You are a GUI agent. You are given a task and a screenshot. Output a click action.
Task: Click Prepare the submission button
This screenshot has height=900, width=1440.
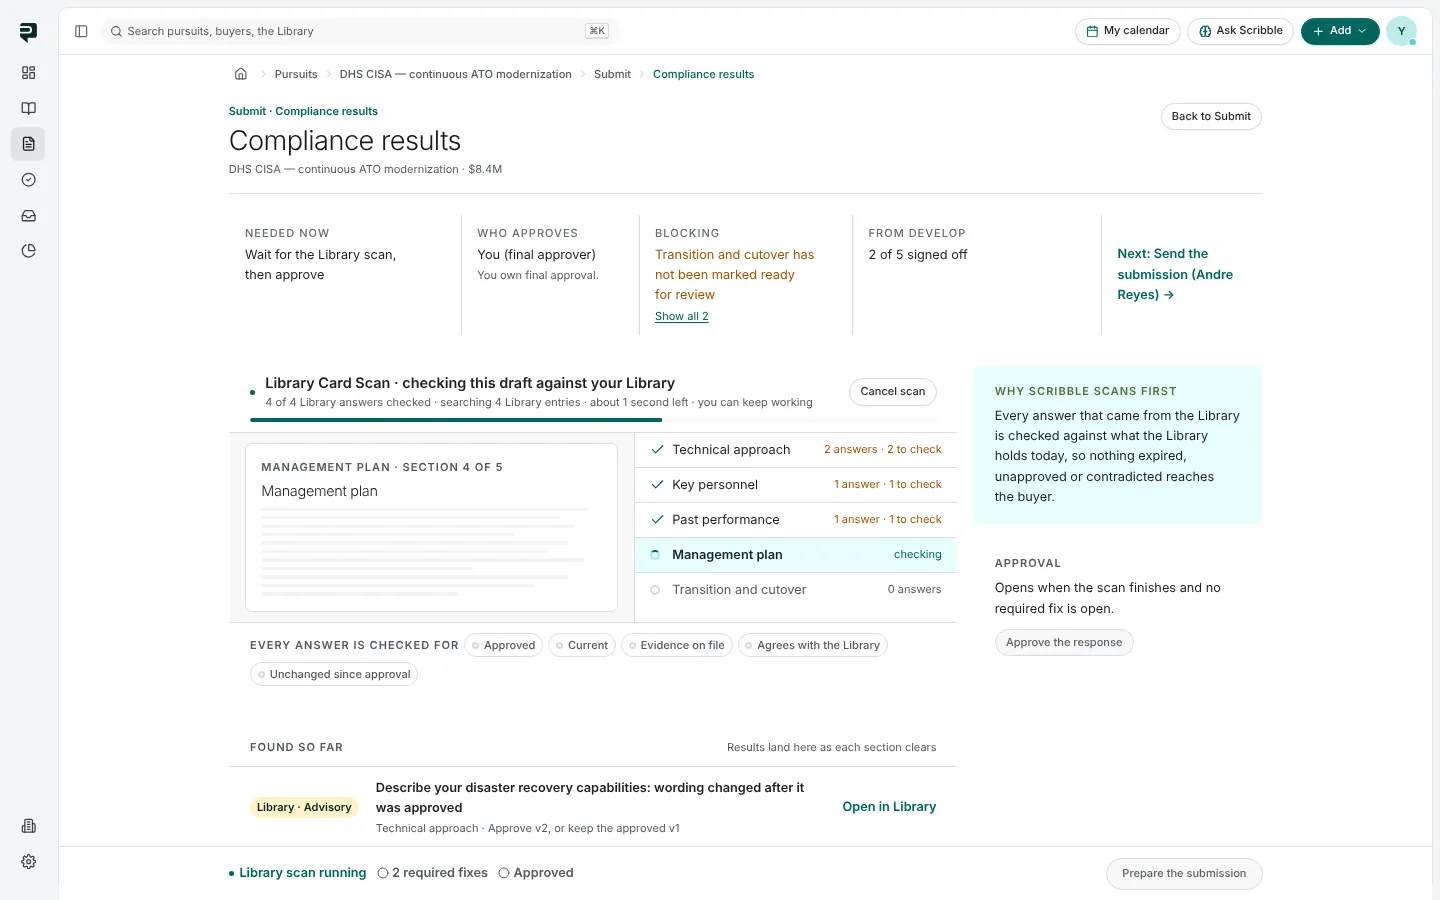pos(1184,873)
